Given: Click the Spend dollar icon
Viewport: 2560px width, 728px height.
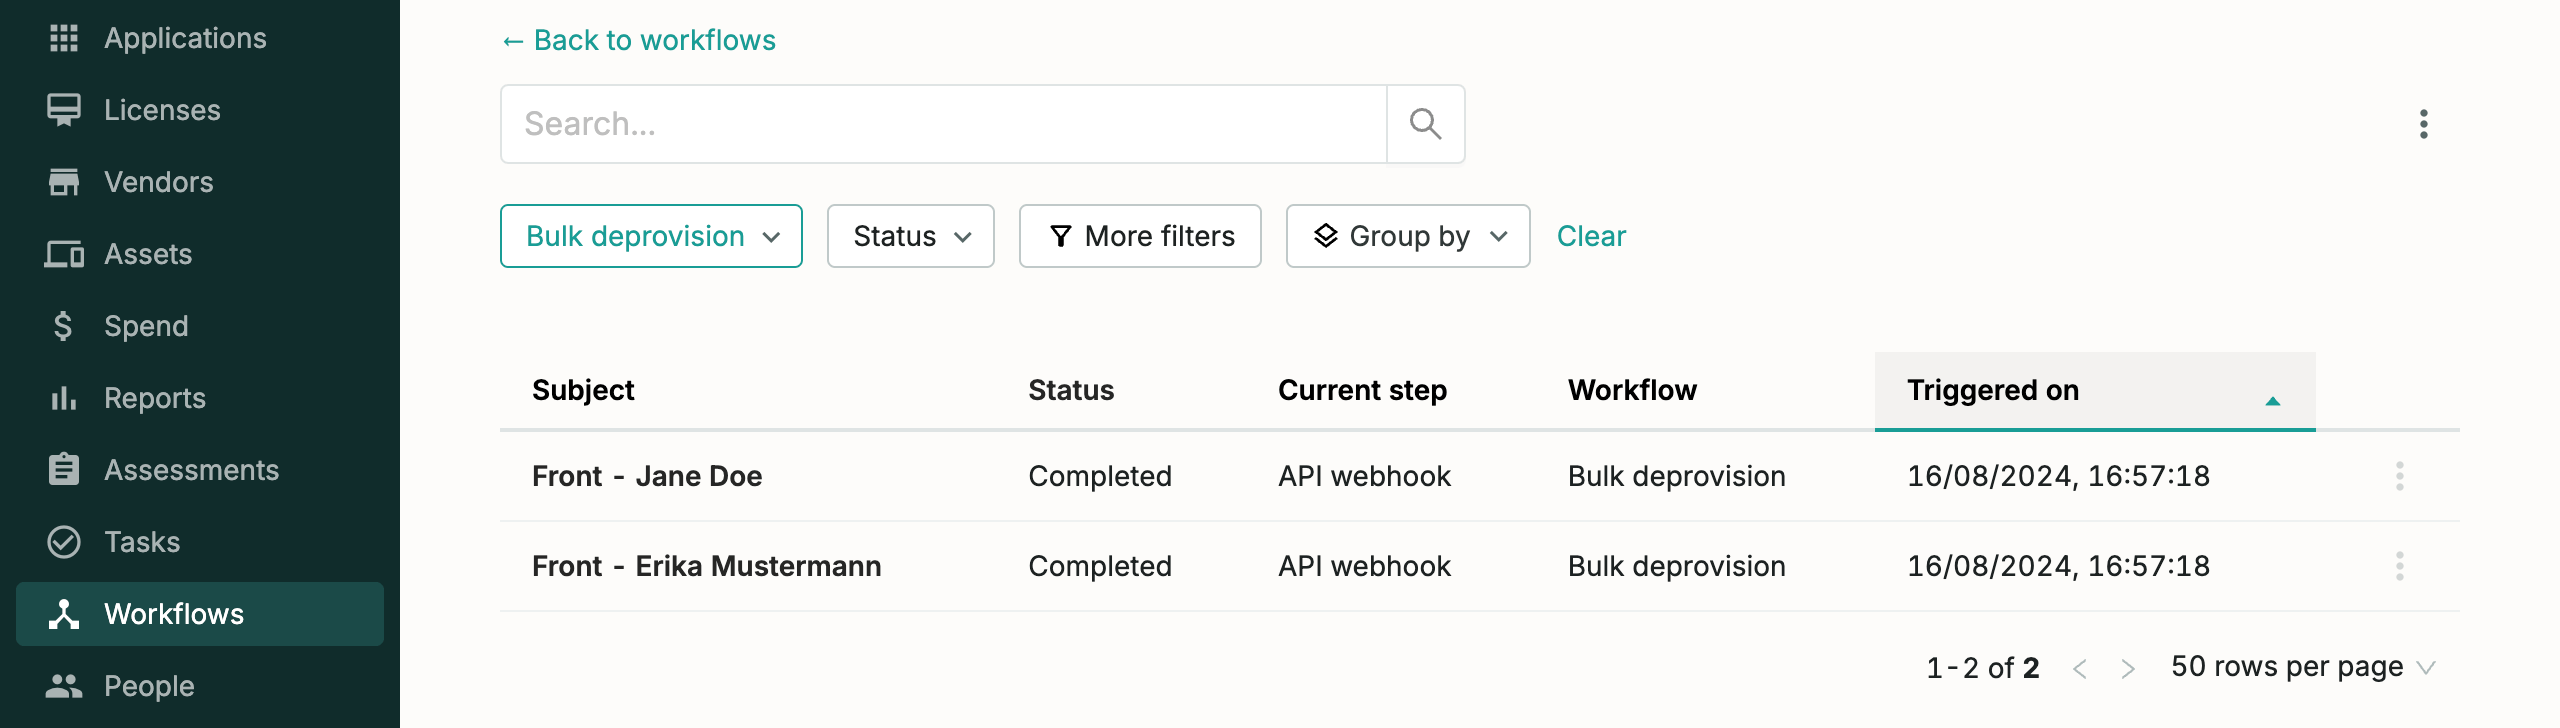Looking at the screenshot, I should point(63,326).
